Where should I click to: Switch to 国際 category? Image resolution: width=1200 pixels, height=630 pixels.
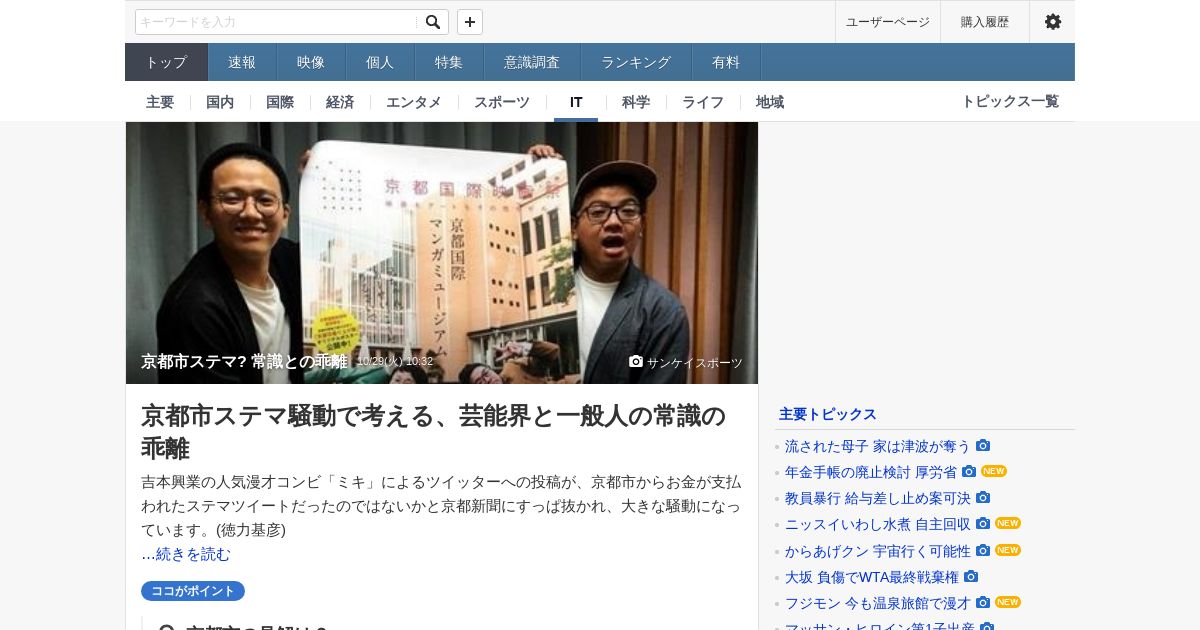280,102
